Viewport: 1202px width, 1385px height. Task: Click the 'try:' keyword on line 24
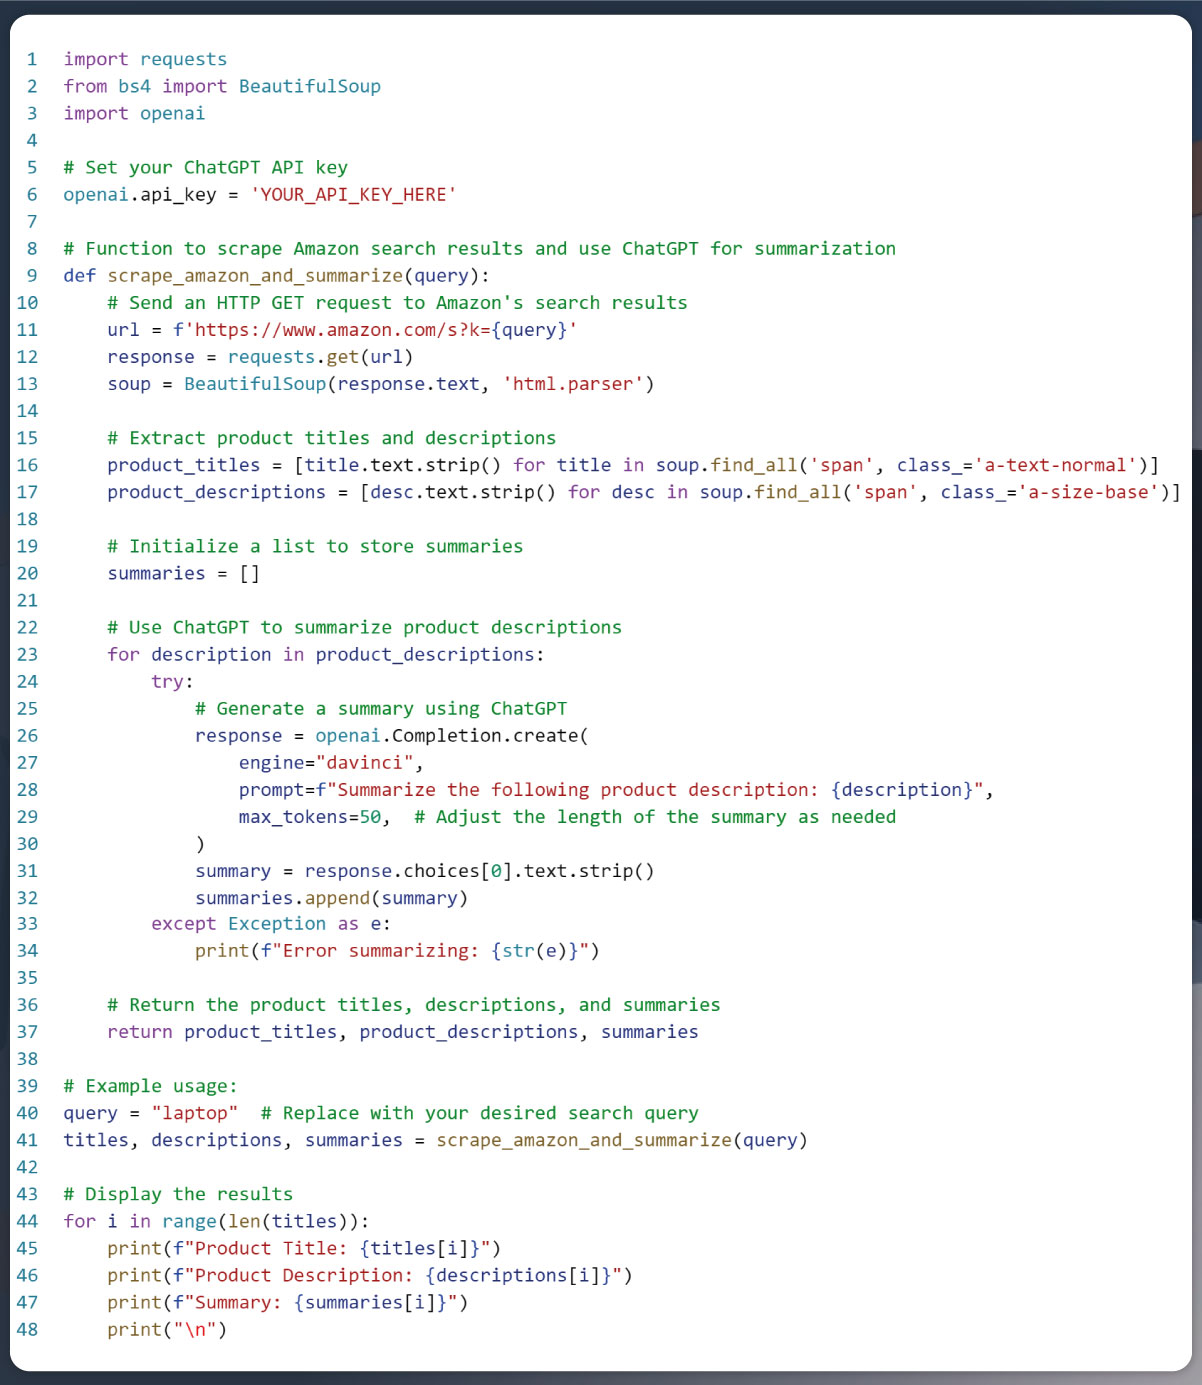pos(172,680)
